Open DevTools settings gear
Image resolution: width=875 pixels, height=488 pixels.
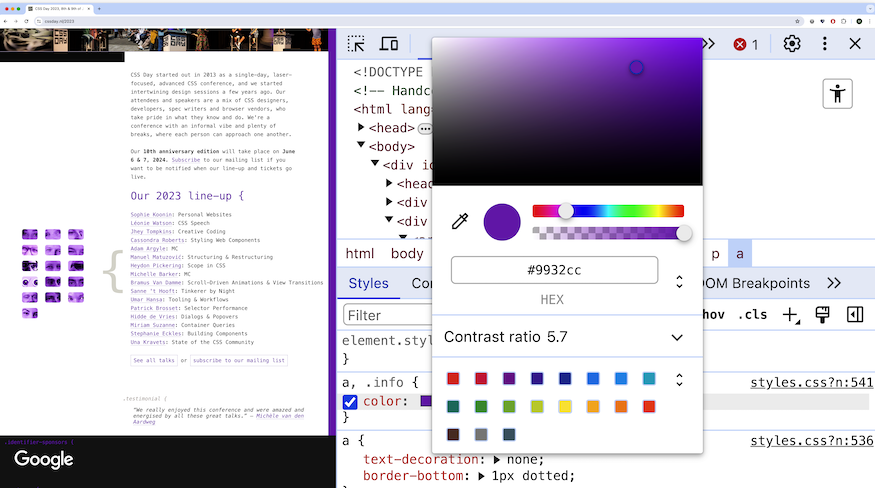(792, 44)
